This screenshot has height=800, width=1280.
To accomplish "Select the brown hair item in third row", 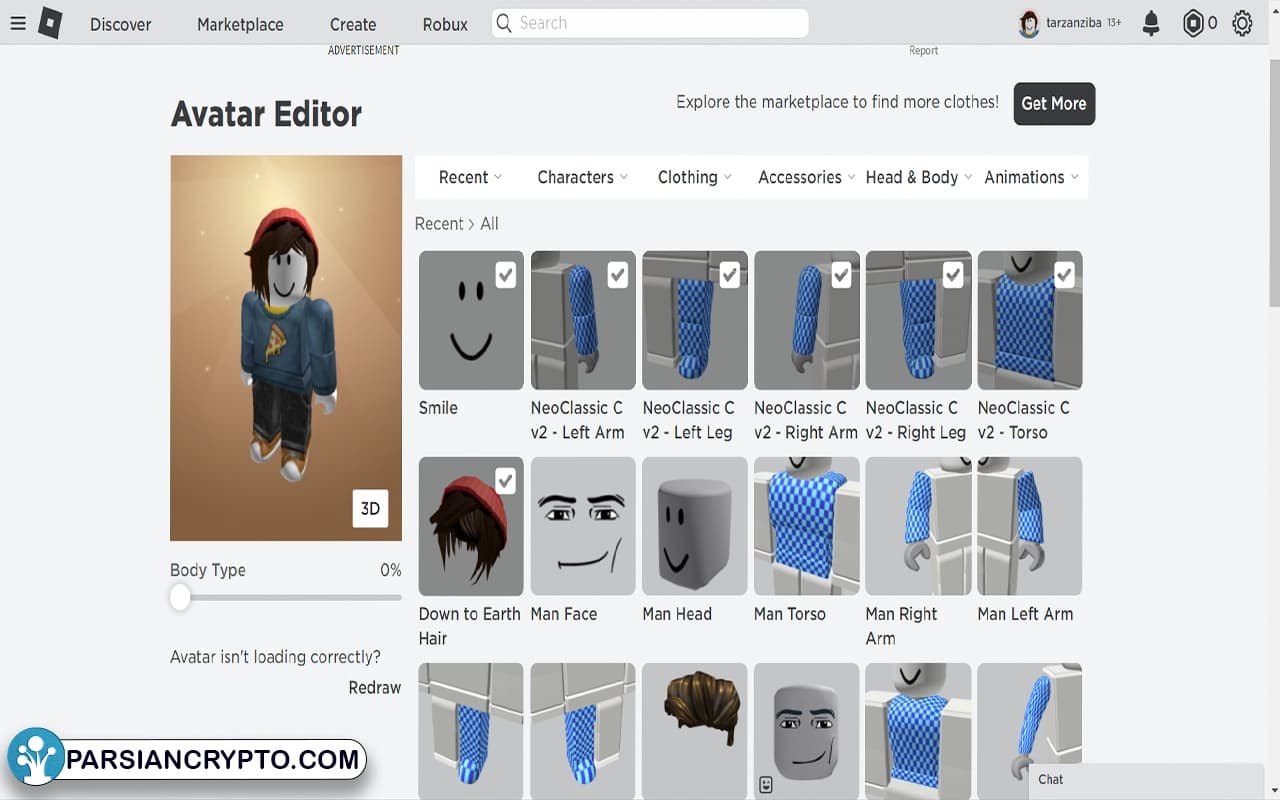I will (x=695, y=730).
